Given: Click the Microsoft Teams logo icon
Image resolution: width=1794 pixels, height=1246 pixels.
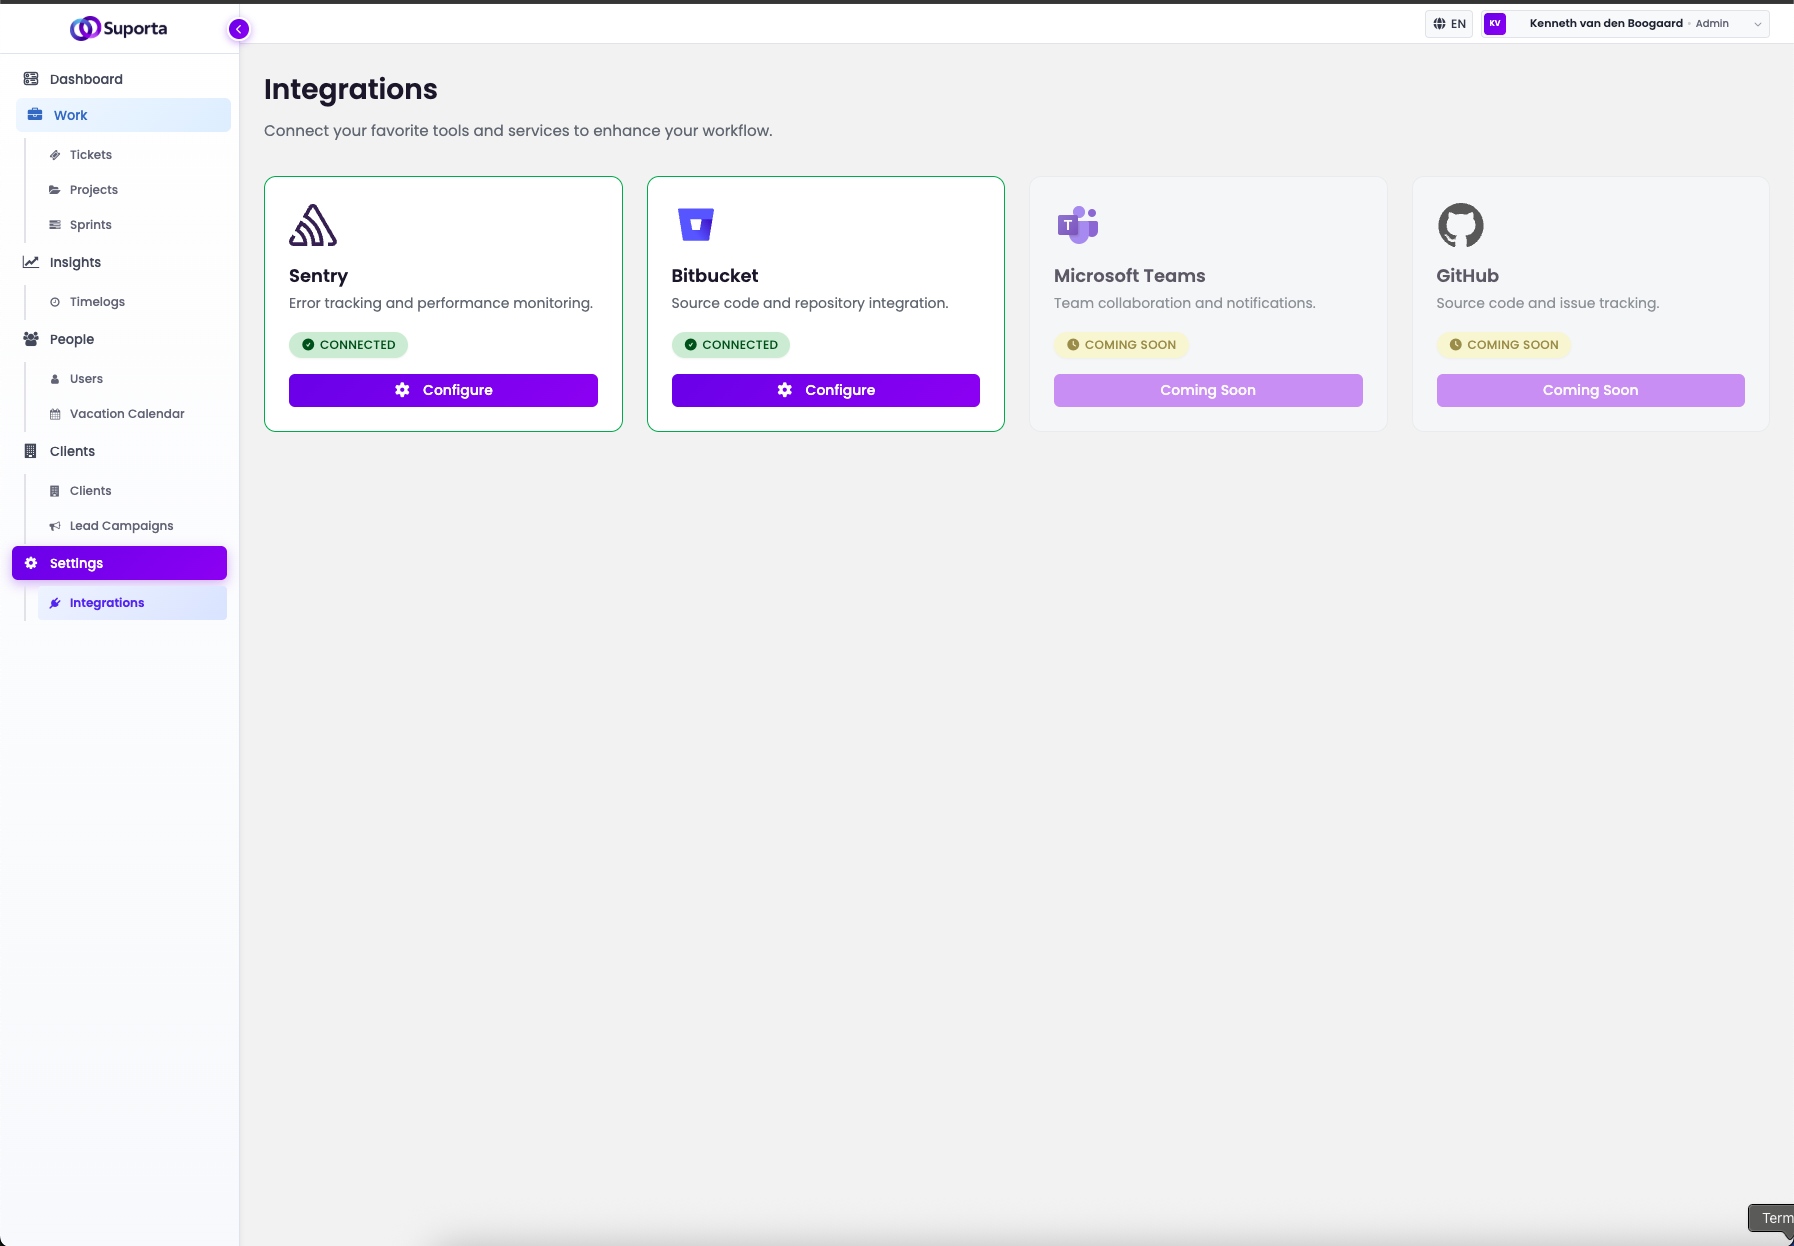Looking at the screenshot, I should 1077,225.
